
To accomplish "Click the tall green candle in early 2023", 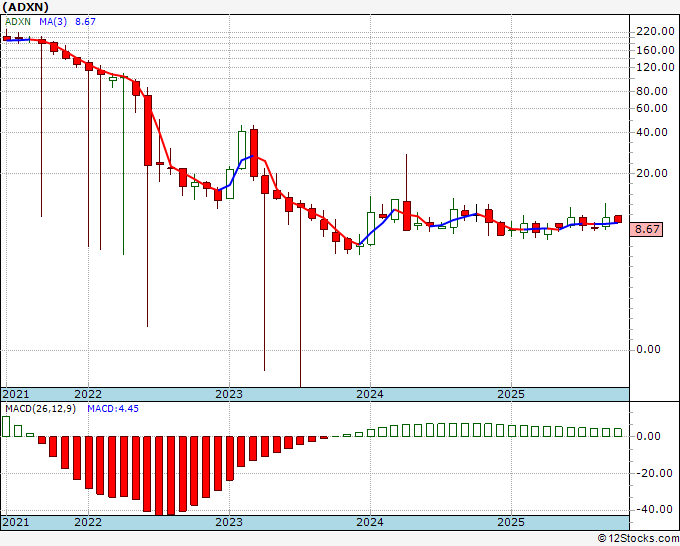I will (x=242, y=150).
